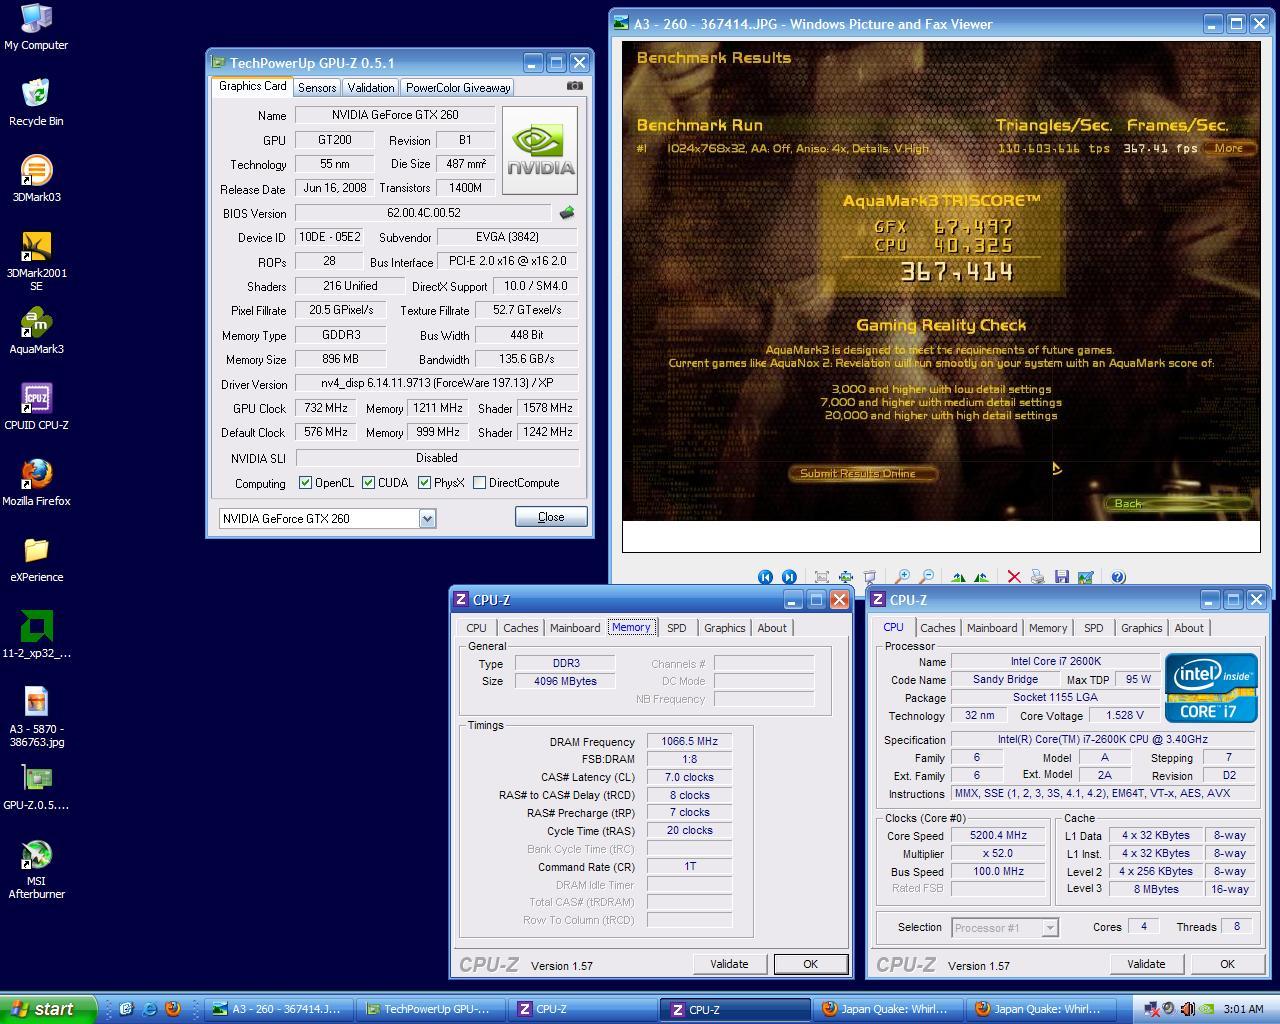Screen dimensions: 1280x1024
Task: Select the A3 - 5870 - 386763.jpg desktop file
Action: [36, 718]
